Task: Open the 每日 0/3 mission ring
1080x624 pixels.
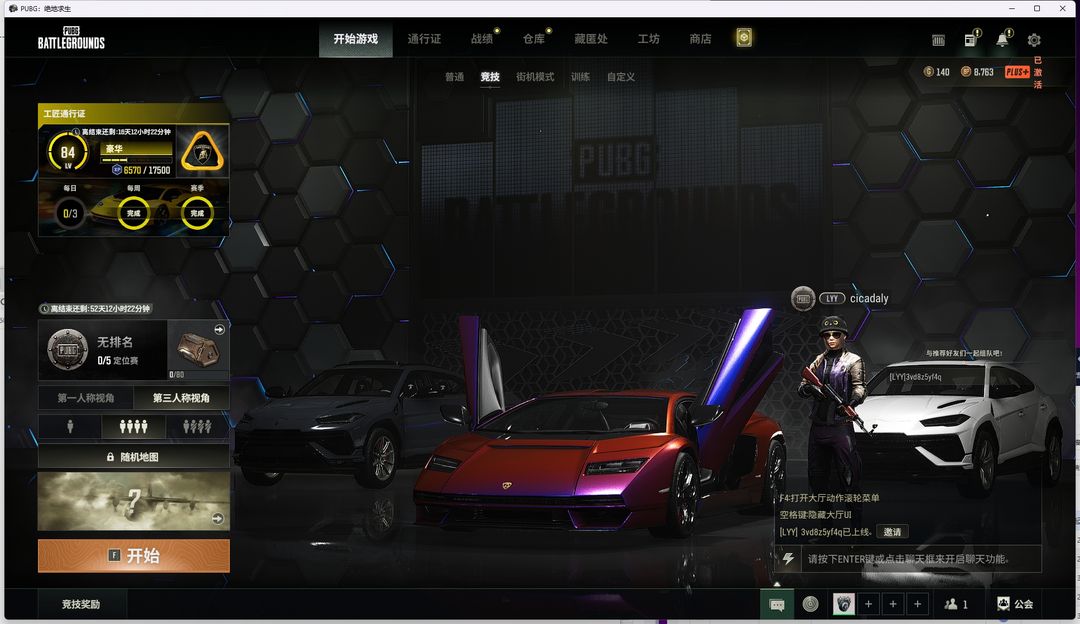Action: (70, 213)
